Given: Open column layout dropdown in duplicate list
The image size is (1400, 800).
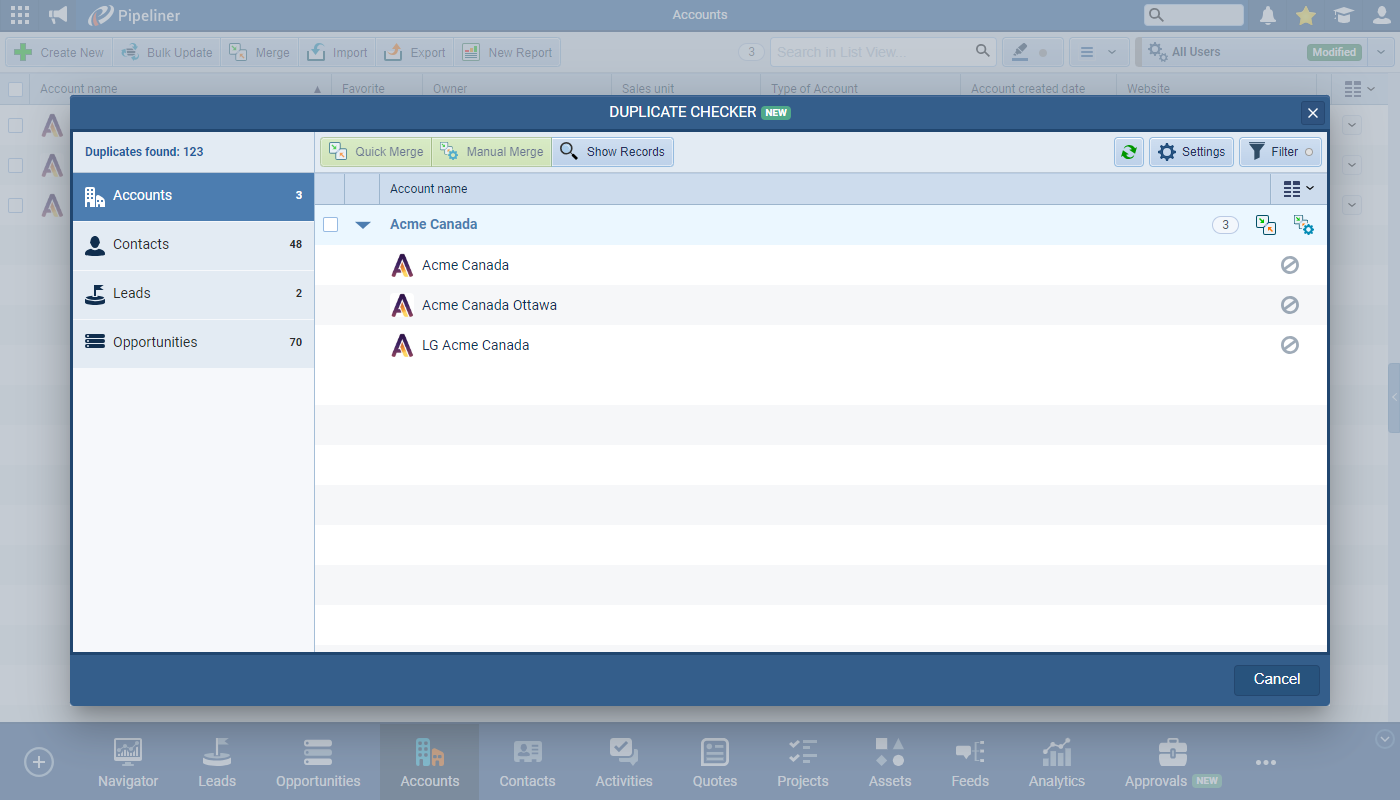Looking at the screenshot, I should click(x=1298, y=189).
